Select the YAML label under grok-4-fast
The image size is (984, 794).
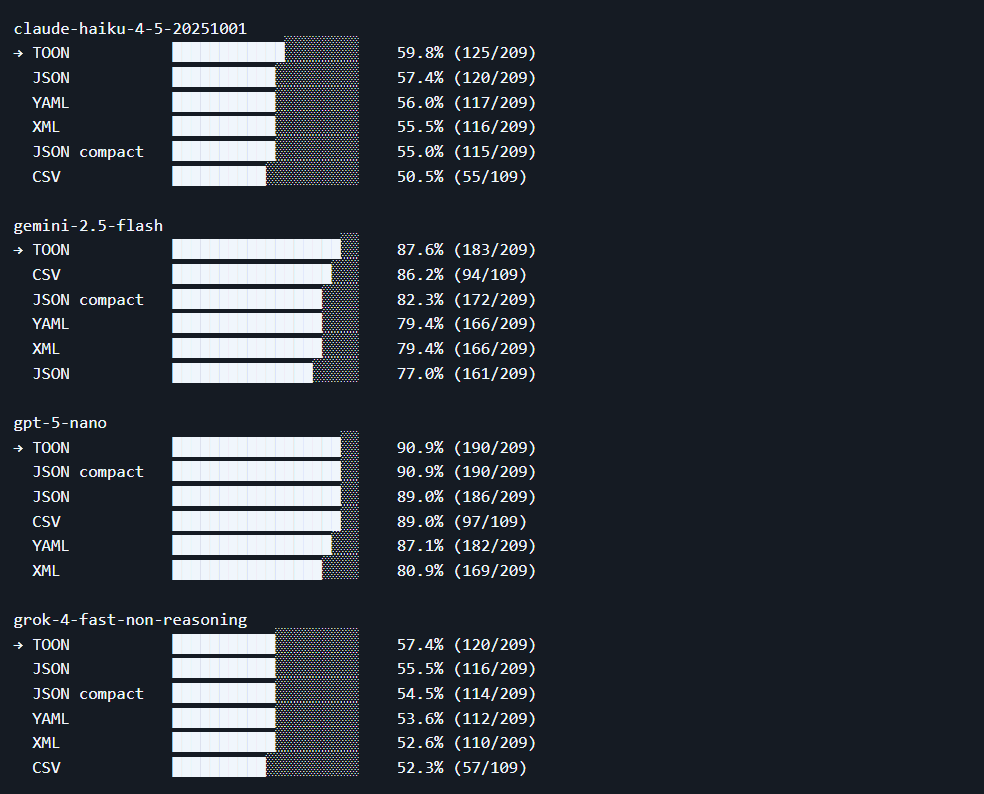51,718
